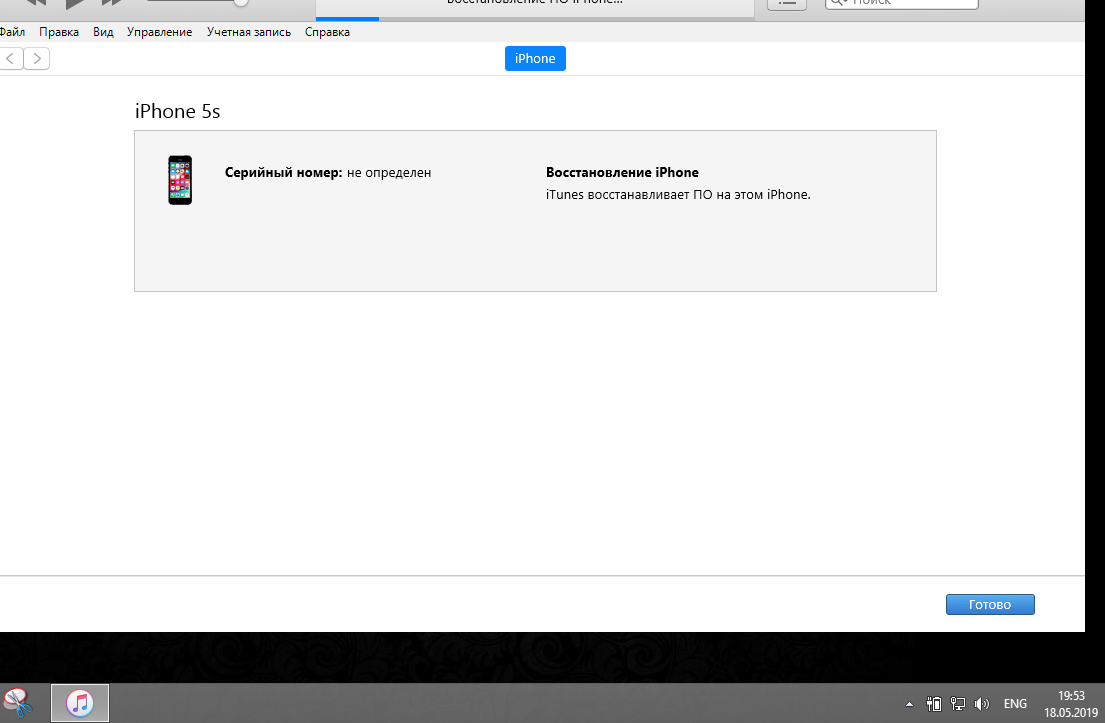Open the clock showing 19:53
Viewport: 1105px width, 723px height.
click(1070, 704)
